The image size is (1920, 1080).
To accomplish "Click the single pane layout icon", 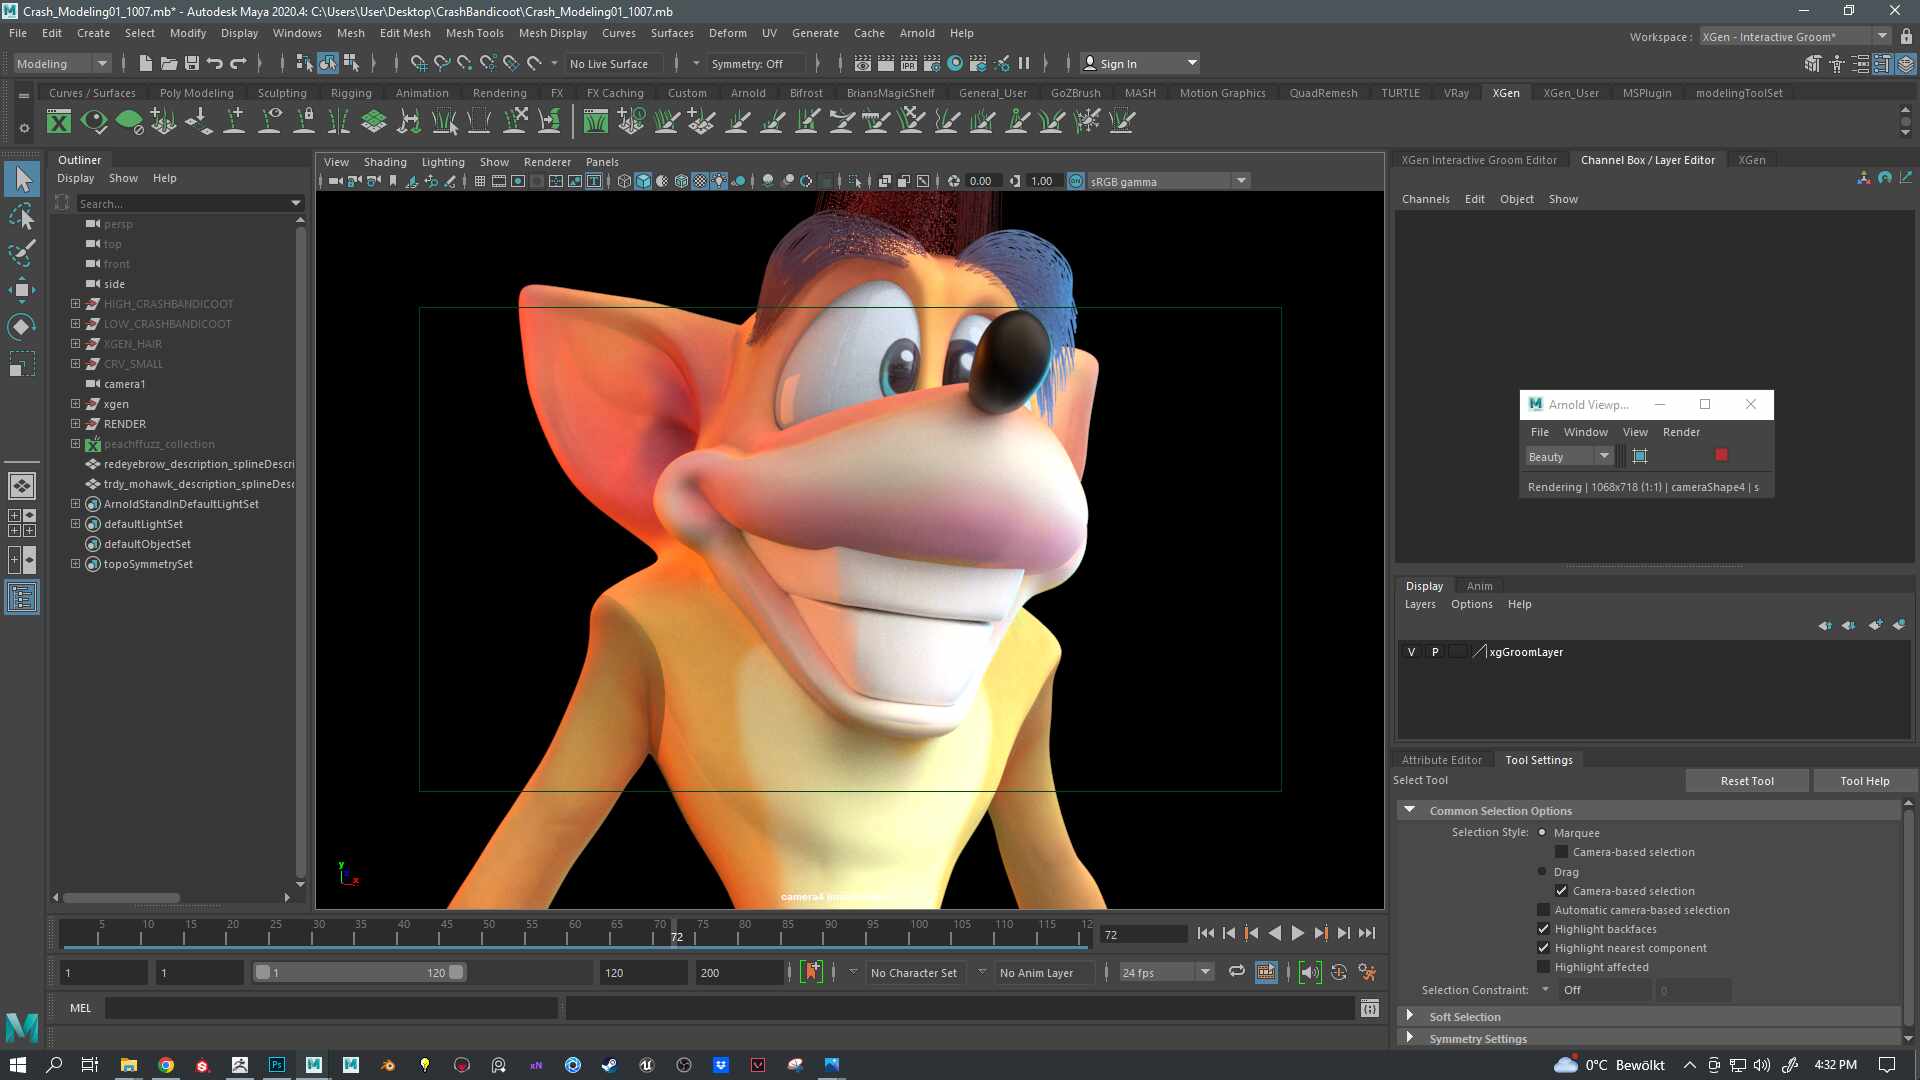I will [x=22, y=486].
